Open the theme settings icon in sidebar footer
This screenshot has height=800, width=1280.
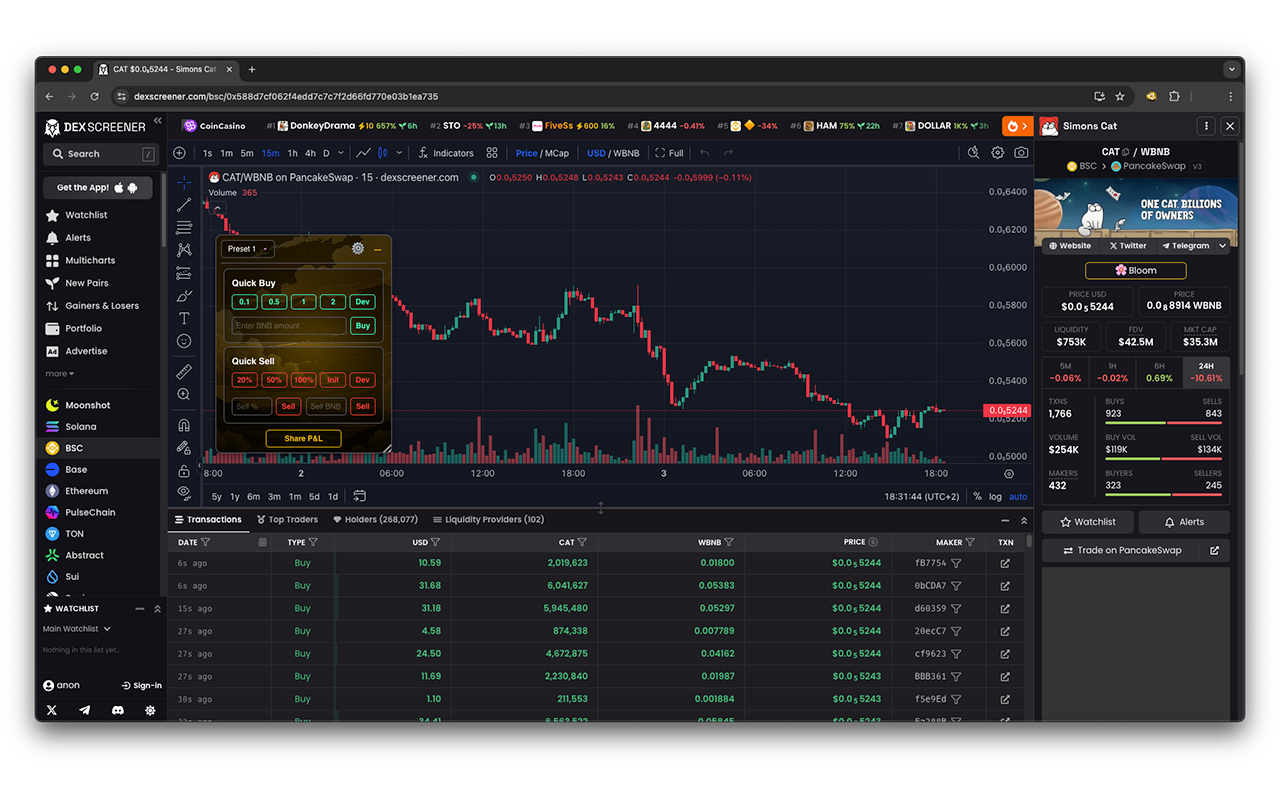(150, 710)
